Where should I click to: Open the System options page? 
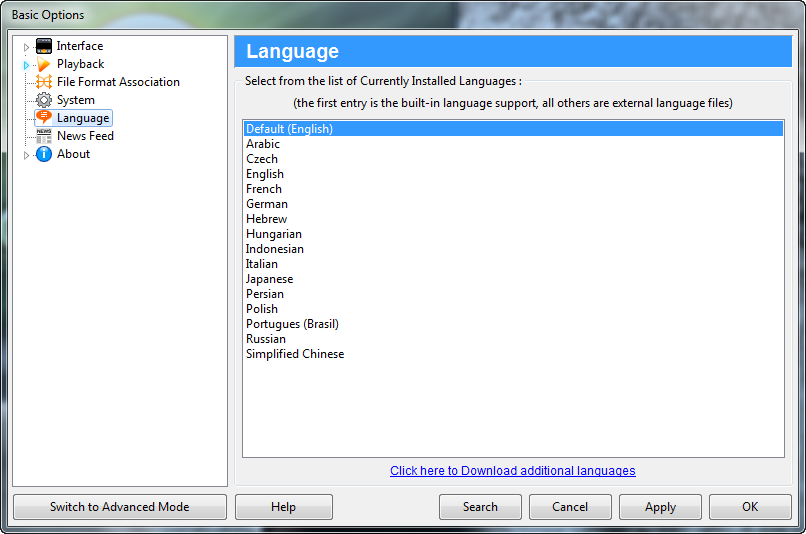point(76,100)
